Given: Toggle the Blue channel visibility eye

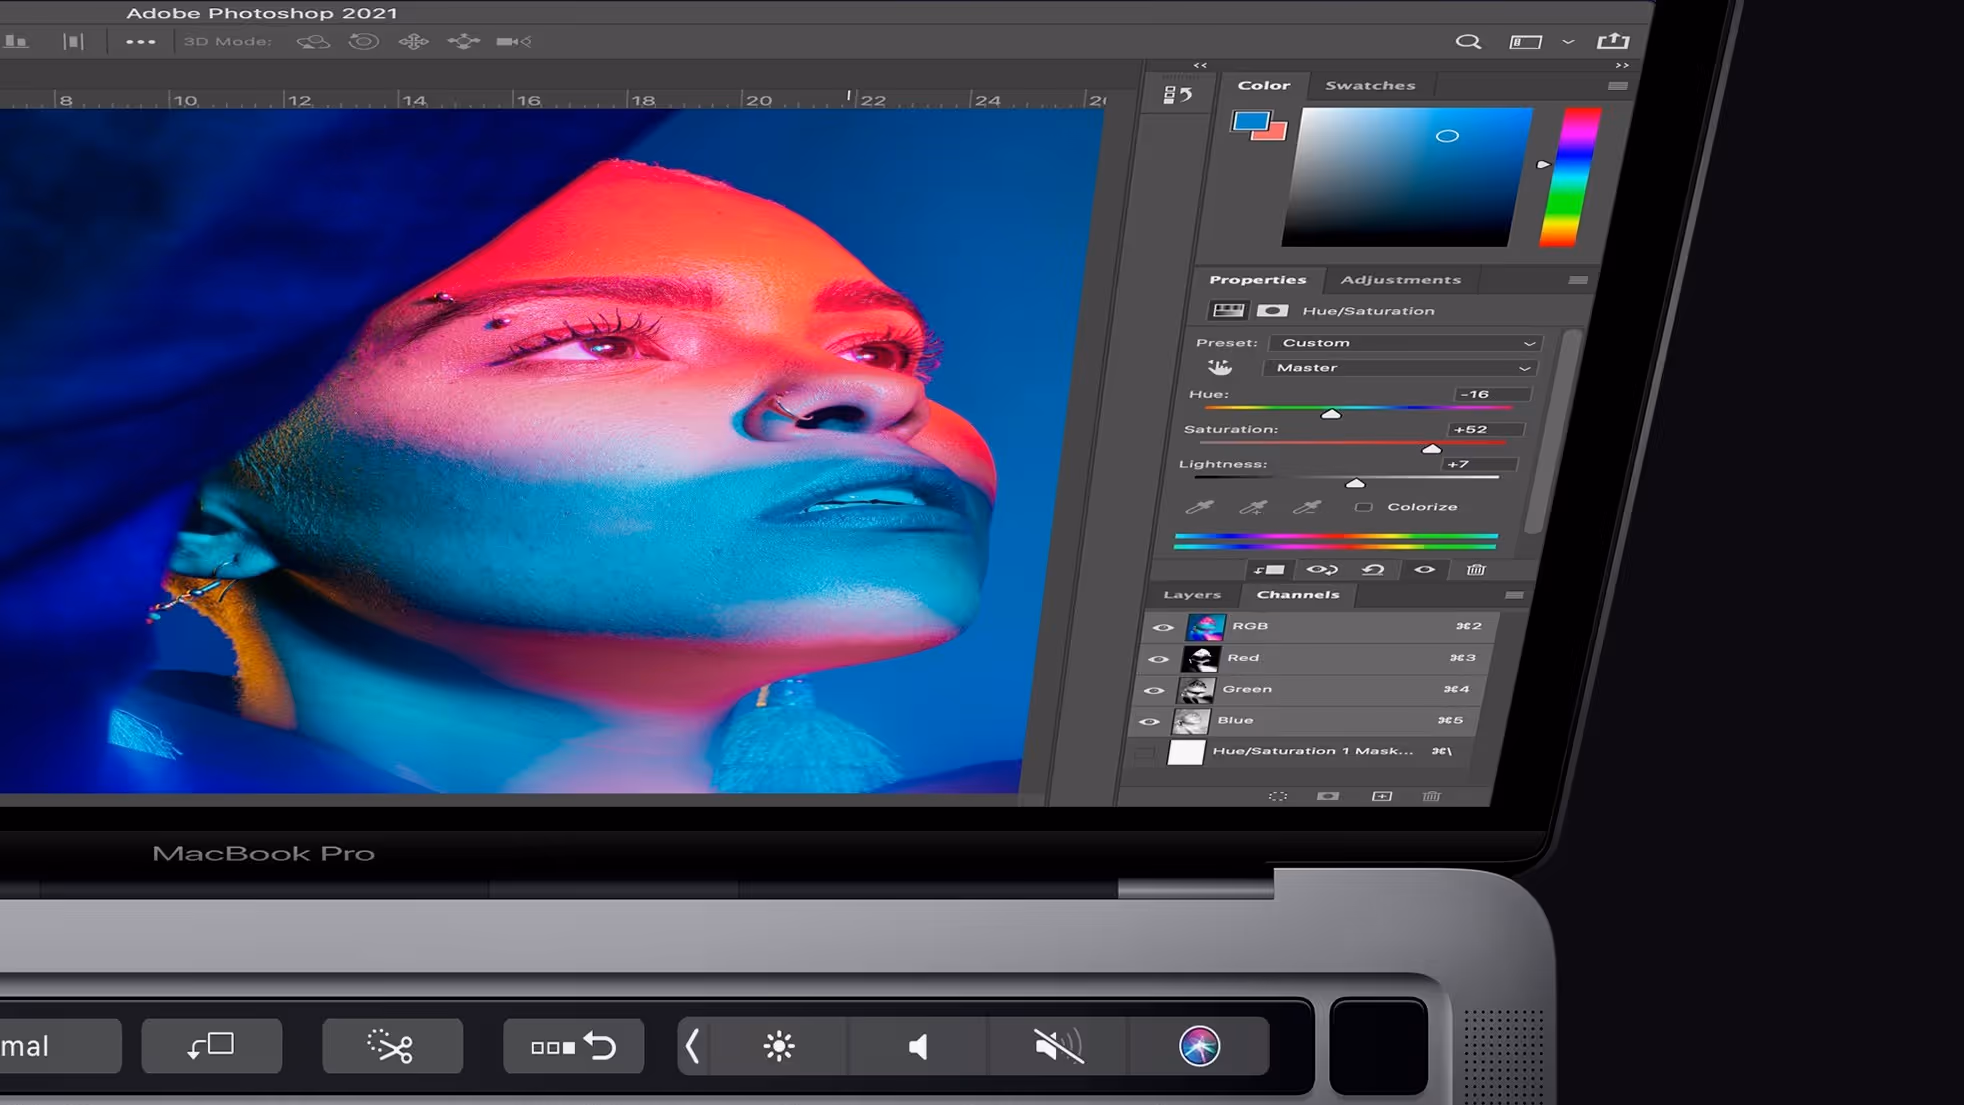Looking at the screenshot, I should [1149, 721].
